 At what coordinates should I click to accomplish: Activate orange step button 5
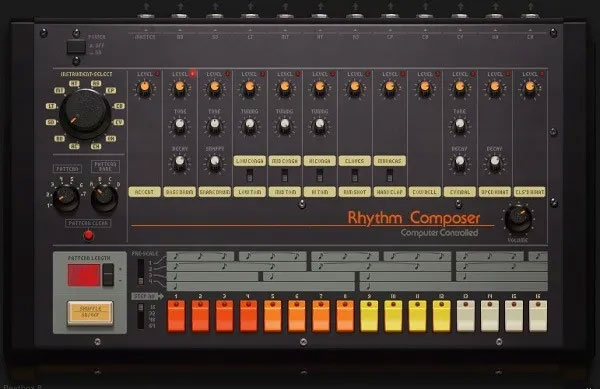coord(272,316)
